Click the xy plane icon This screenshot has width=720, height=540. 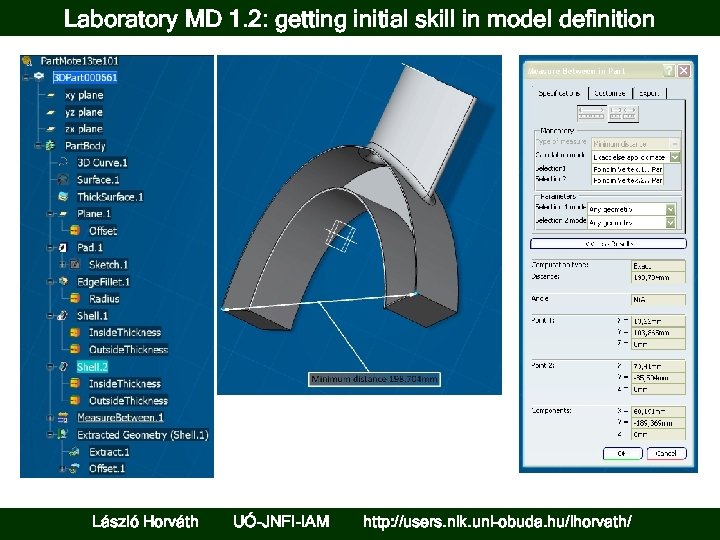[51, 96]
